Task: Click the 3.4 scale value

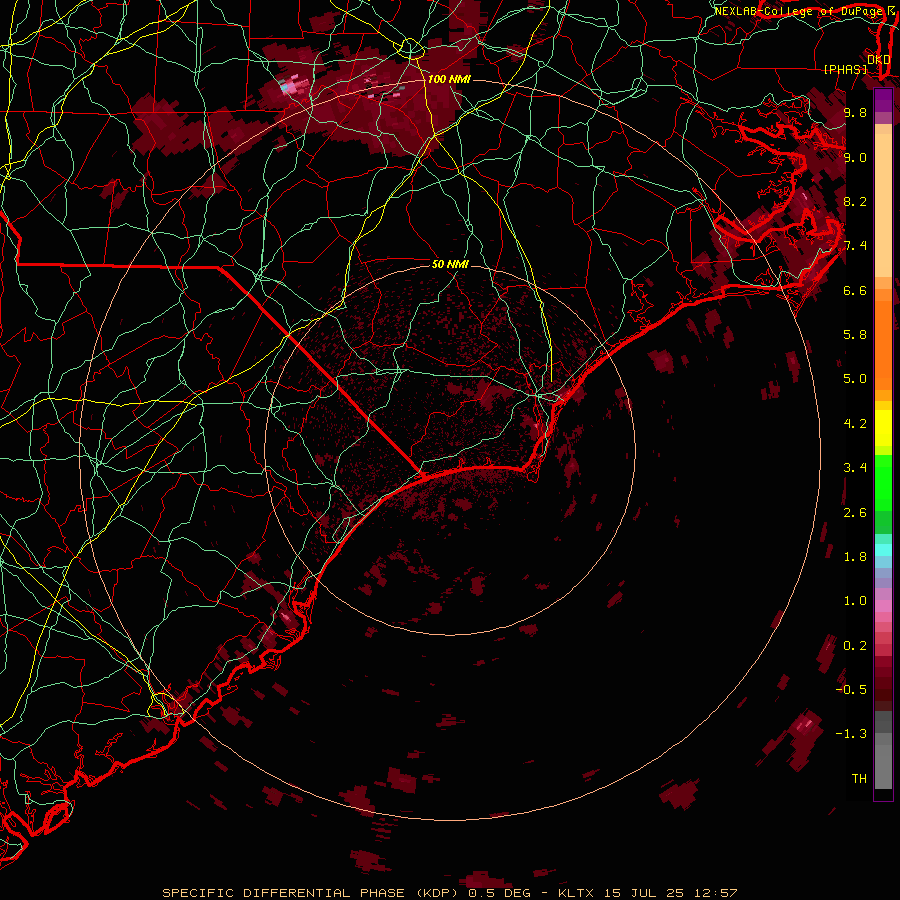Action: 855,468
